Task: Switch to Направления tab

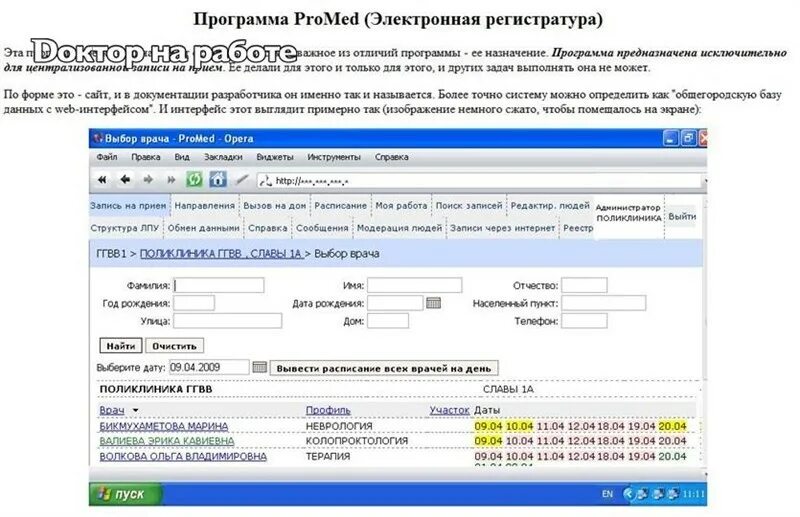Action: pyautogui.click(x=205, y=206)
